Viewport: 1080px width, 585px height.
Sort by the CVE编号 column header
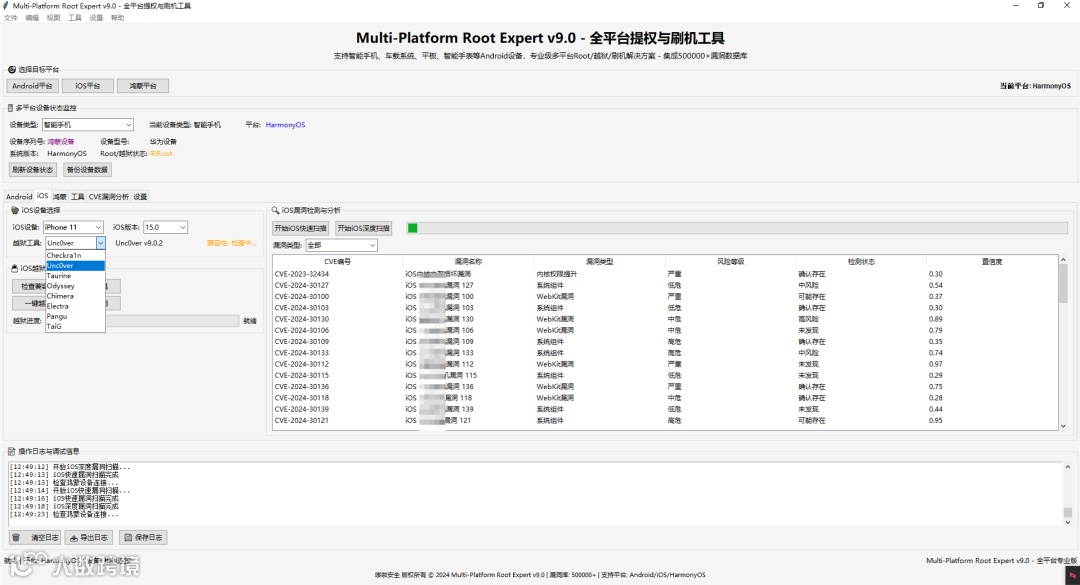(x=338, y=262)
